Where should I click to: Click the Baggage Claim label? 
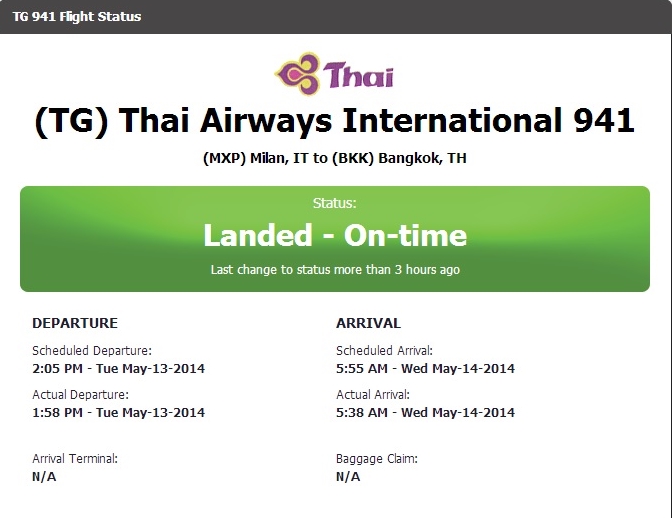[377, 459]
